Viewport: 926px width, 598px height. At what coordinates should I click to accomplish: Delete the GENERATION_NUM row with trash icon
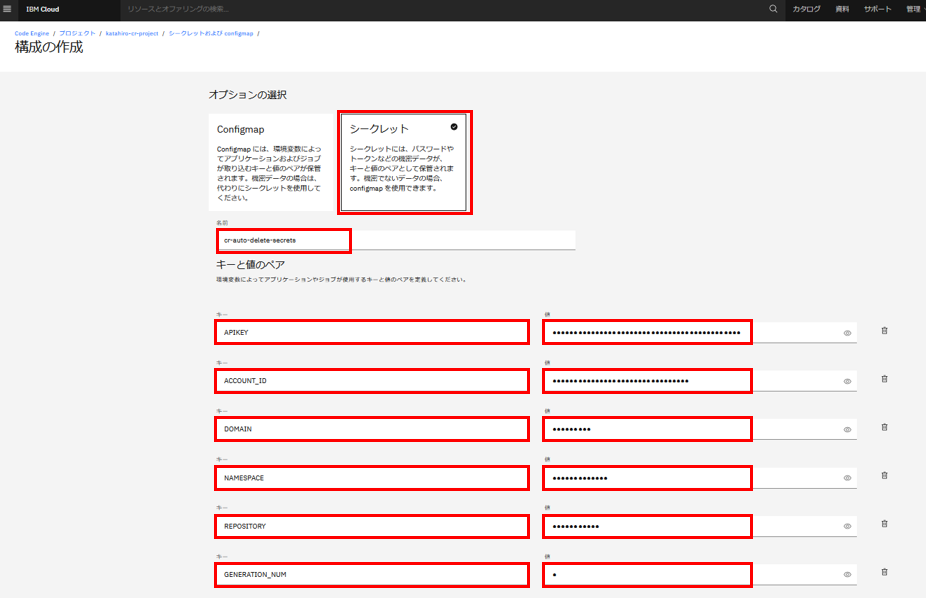884,572
